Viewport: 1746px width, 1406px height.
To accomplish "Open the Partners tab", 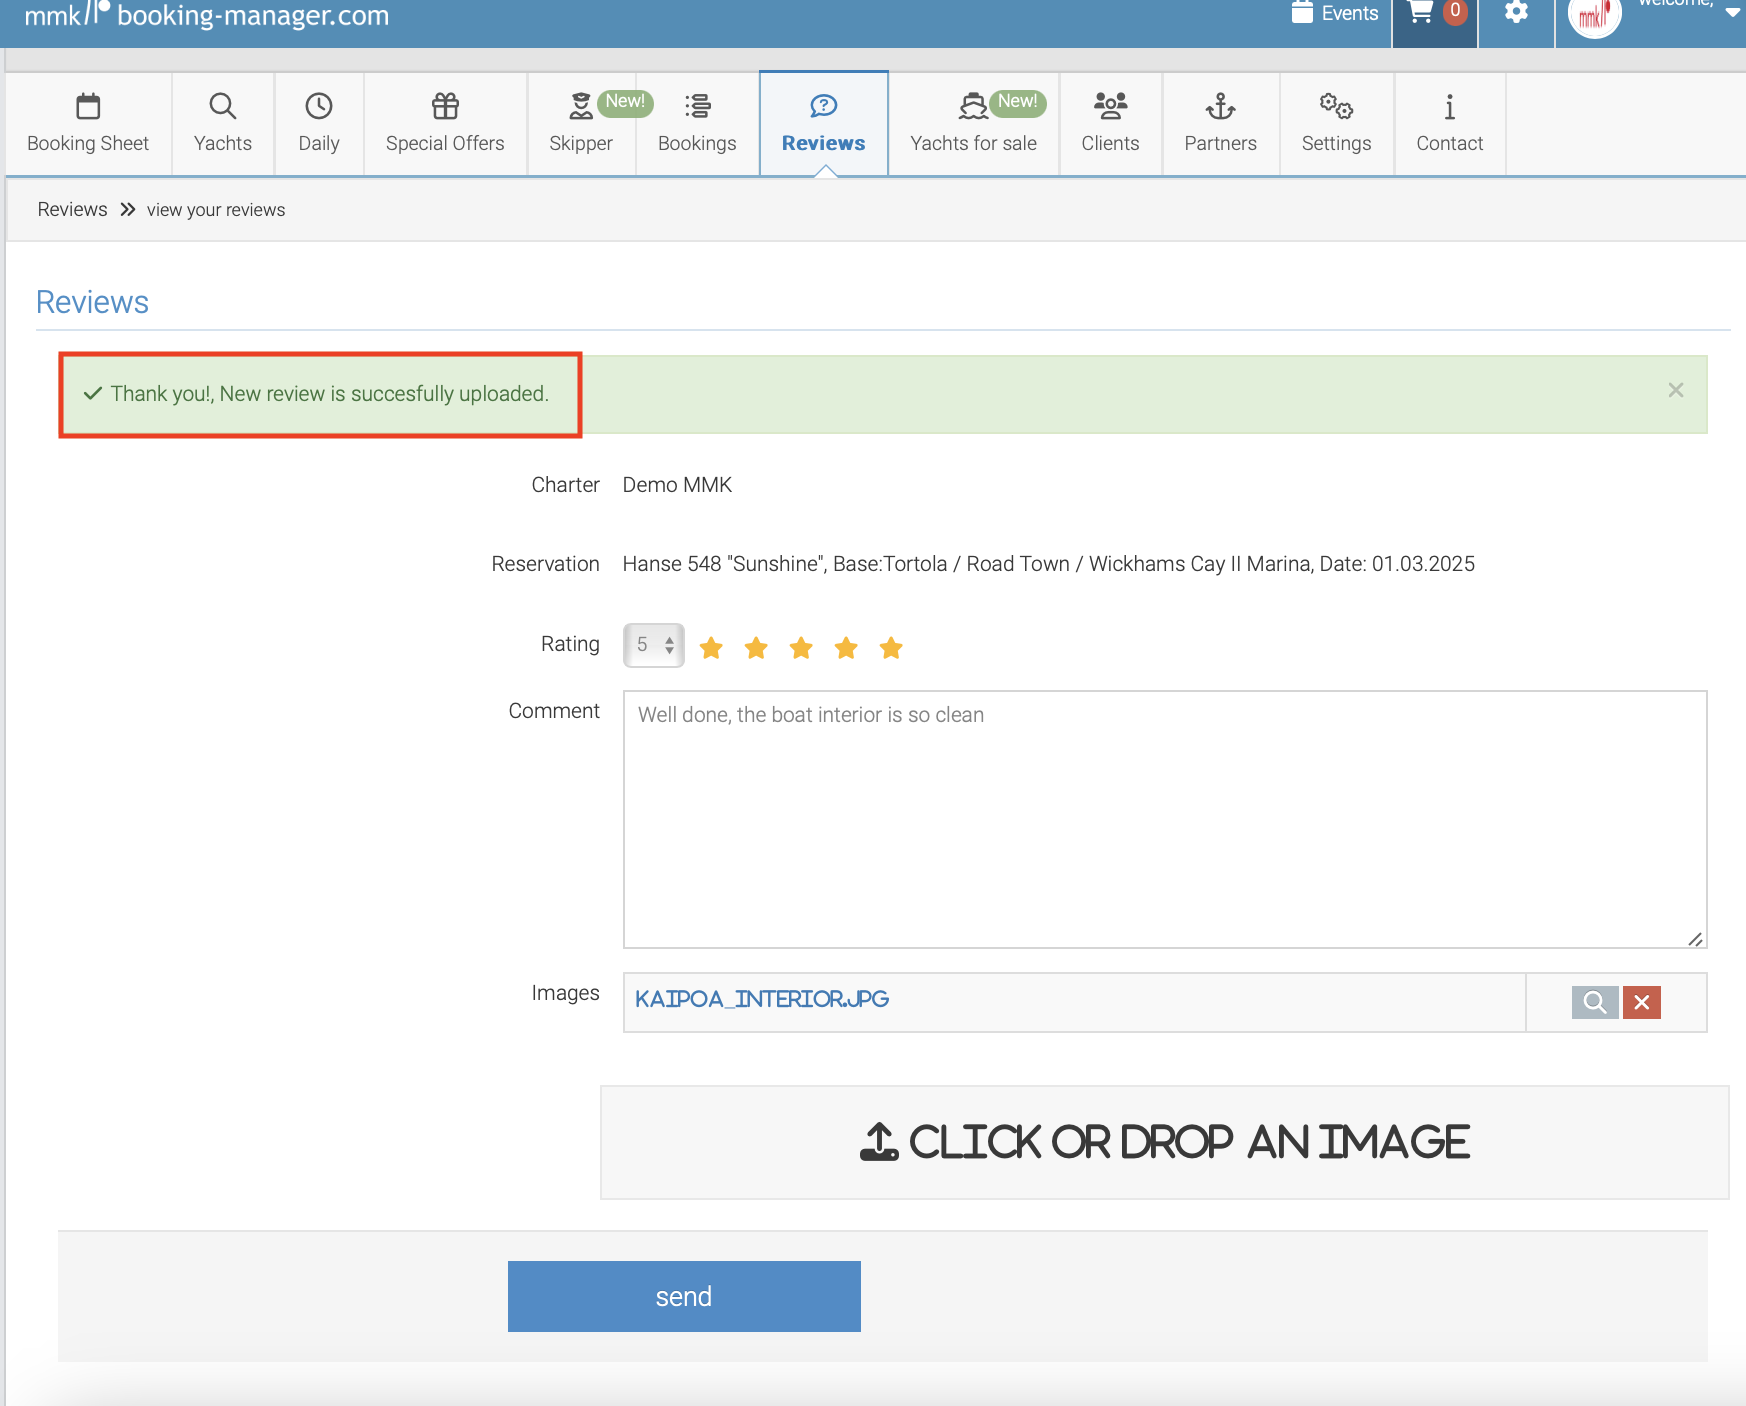I will point(1220,124).
